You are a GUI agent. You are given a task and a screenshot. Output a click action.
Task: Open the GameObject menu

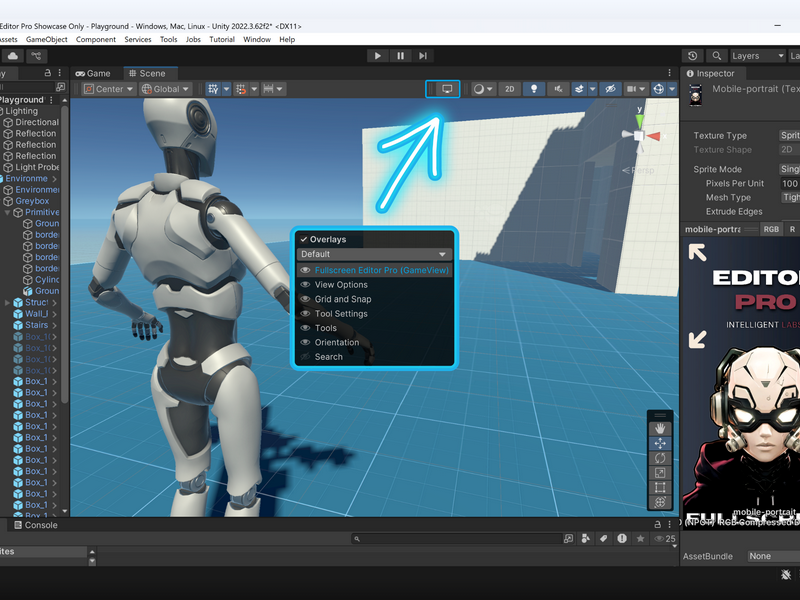click(x=46, y=39)
